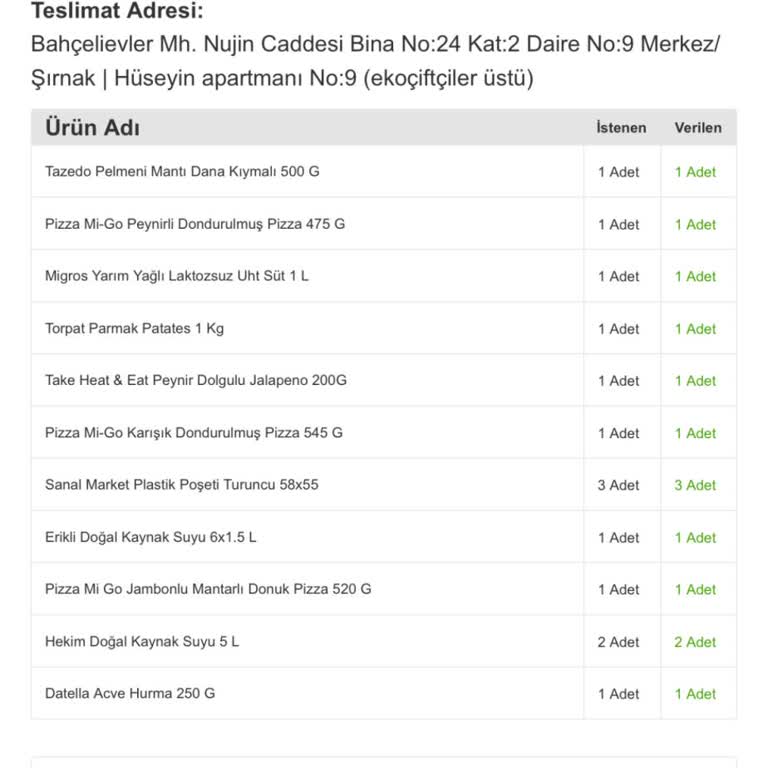
Task: Select Erikli Doğal Kaynak Suyu 6x1.5 L
Action: click(x=151, y=537)
